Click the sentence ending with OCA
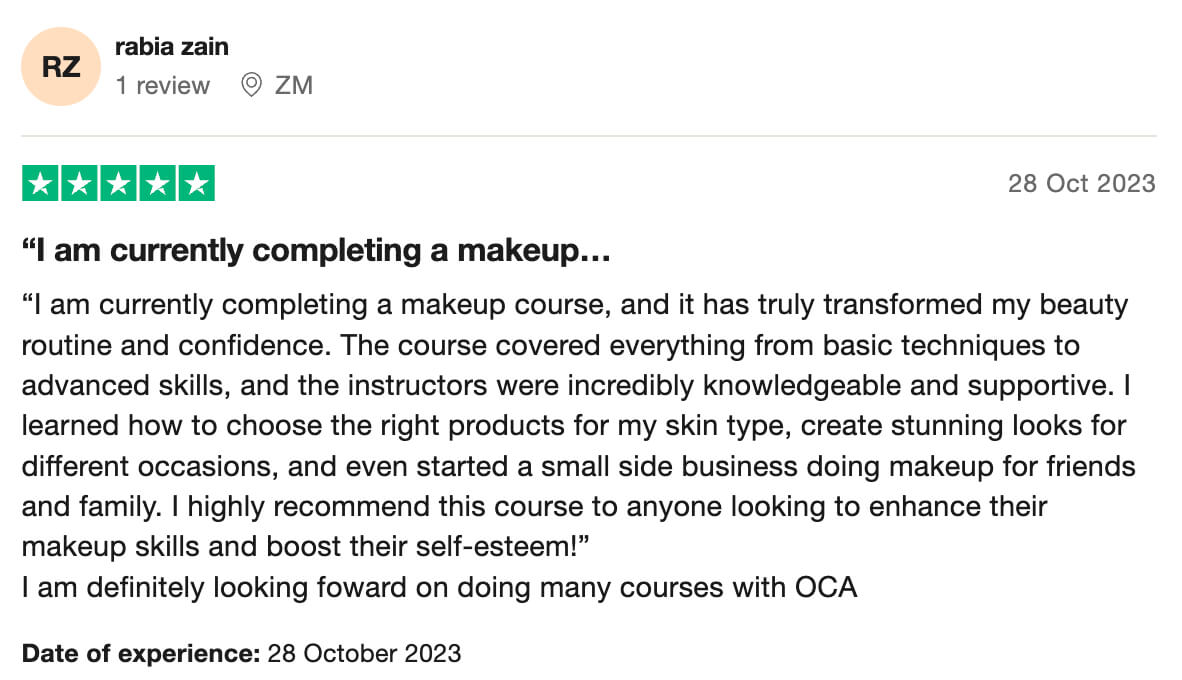This screenshot has width=1182, height=680. [x=439, y=587]
